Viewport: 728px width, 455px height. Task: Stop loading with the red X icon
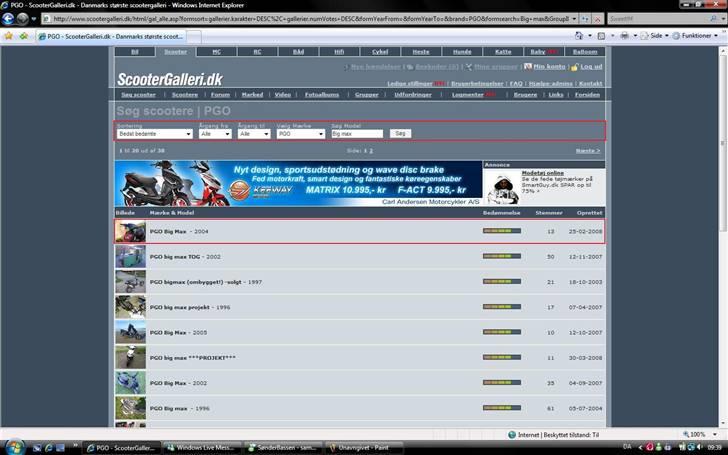598,19
